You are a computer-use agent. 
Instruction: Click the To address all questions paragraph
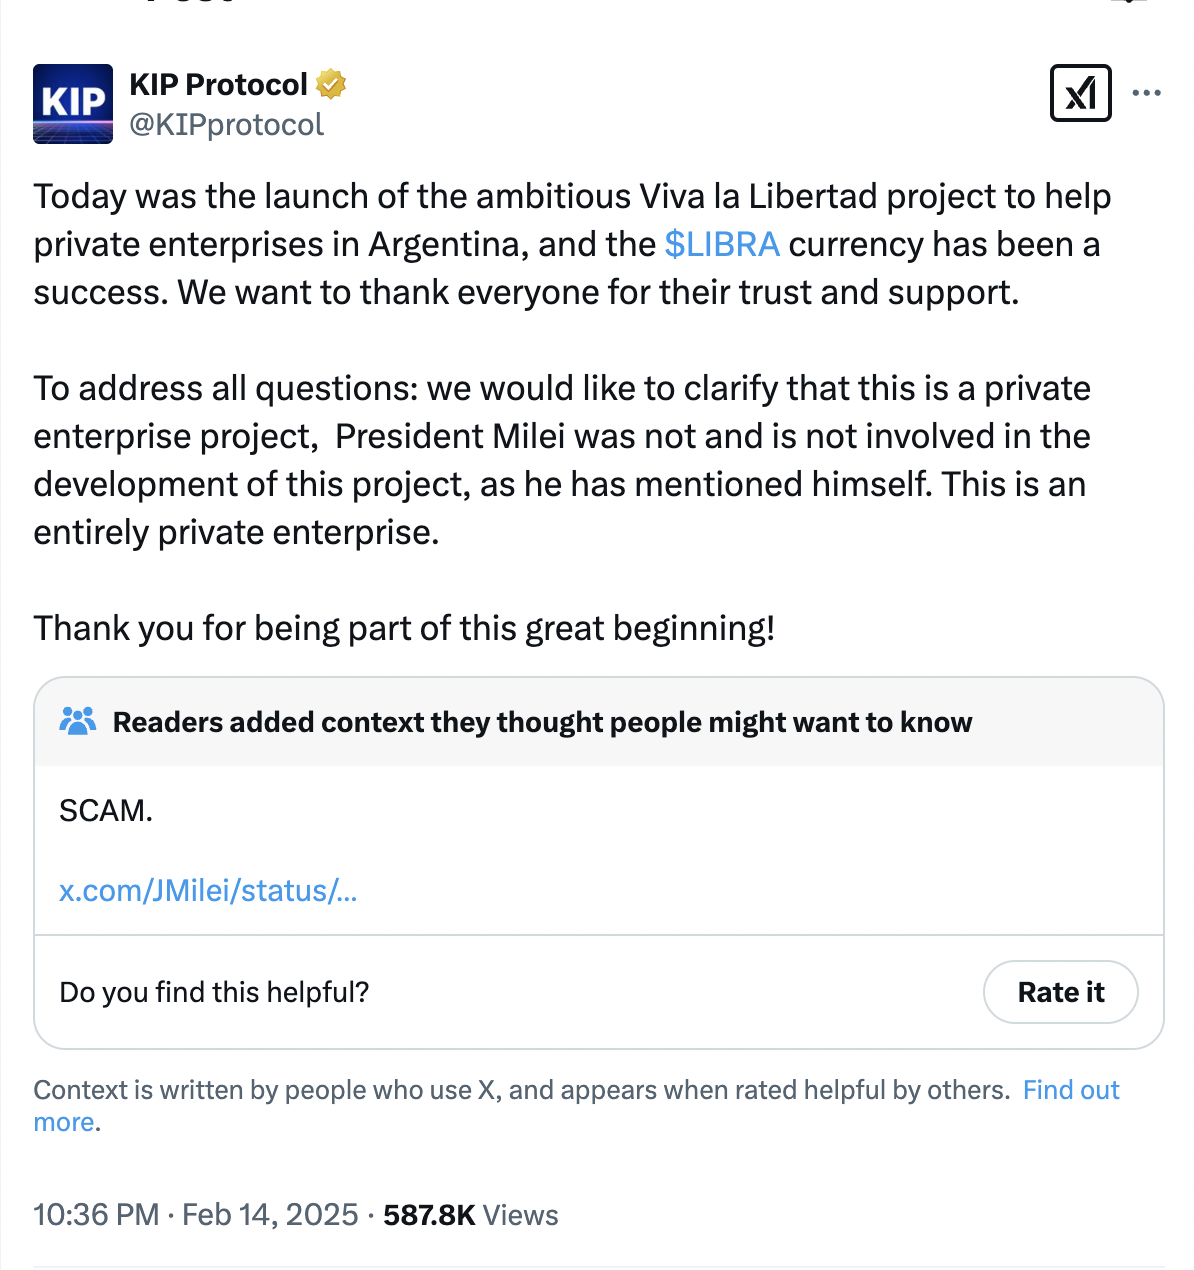pos(560,460)
